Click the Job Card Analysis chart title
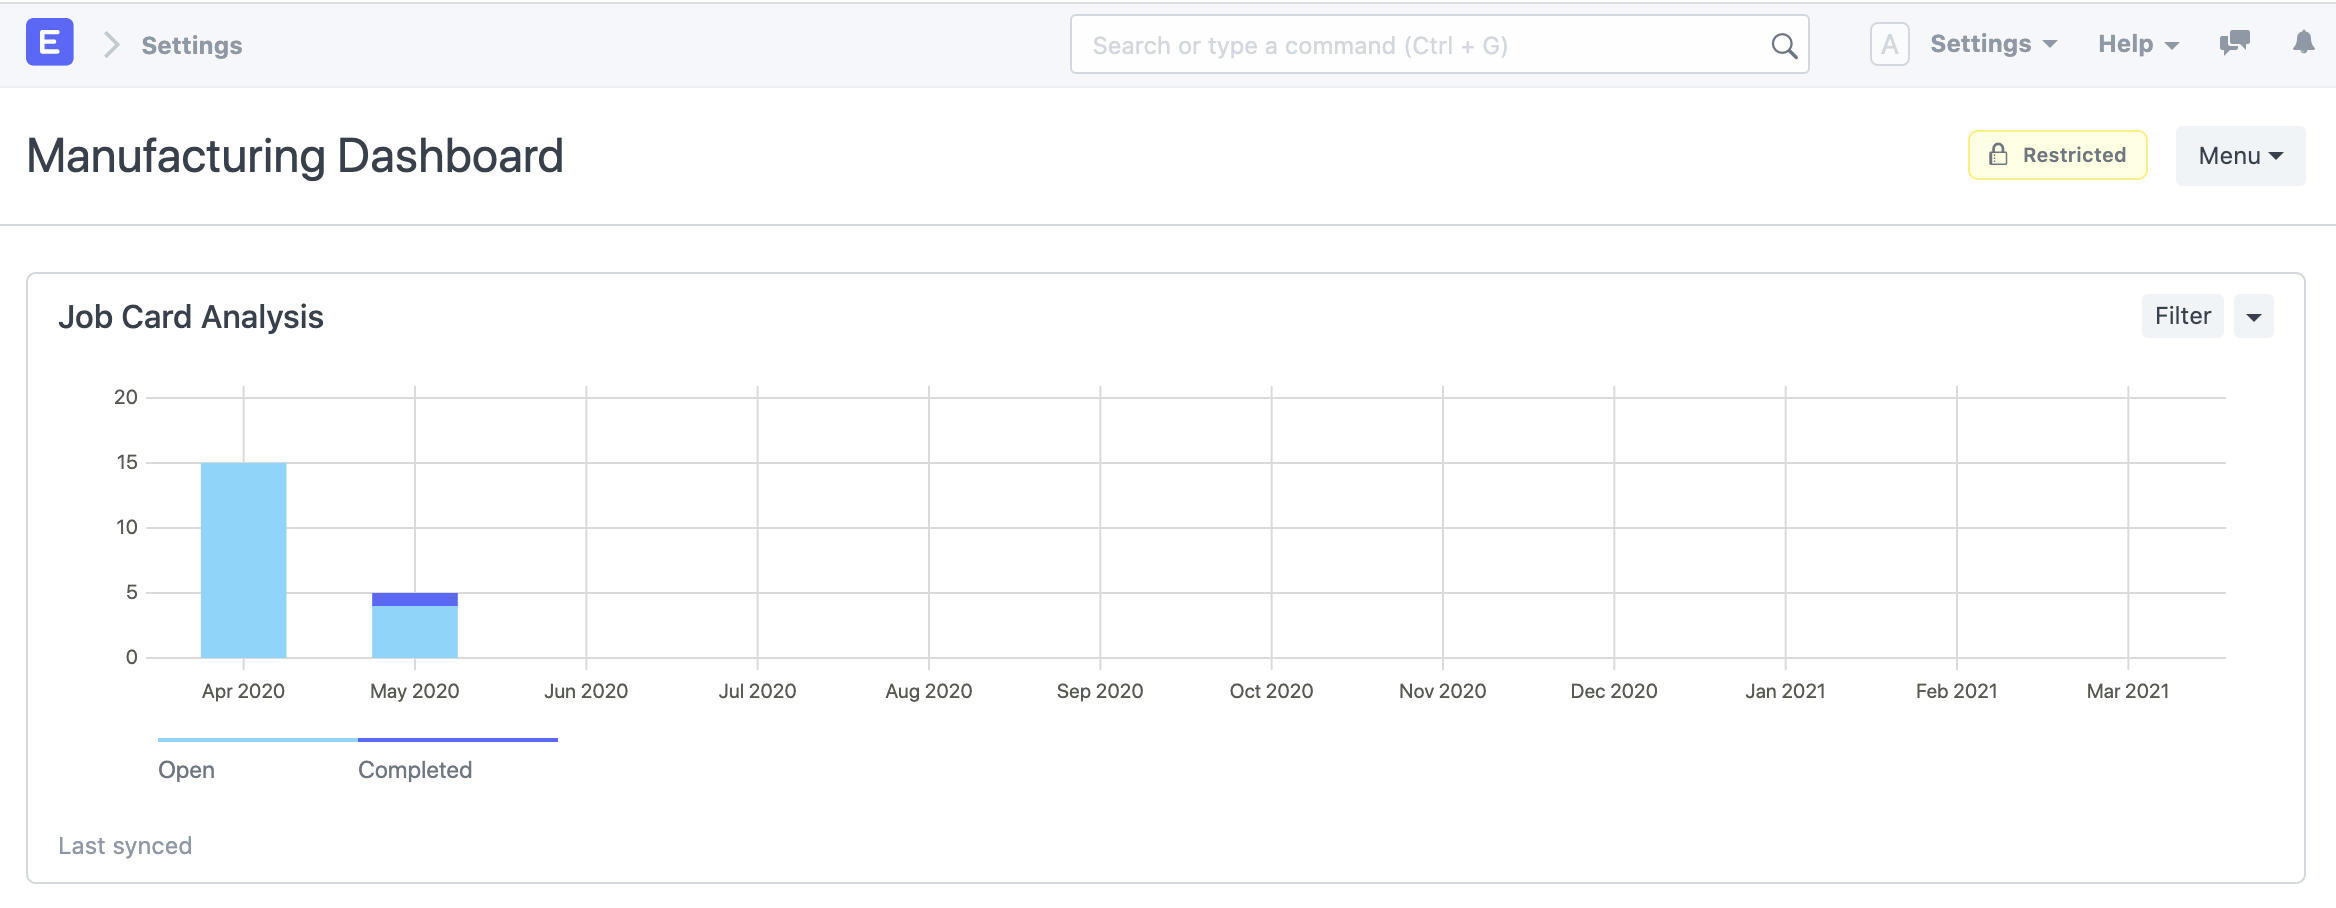The image size is (2336, 908). point(191,317)
